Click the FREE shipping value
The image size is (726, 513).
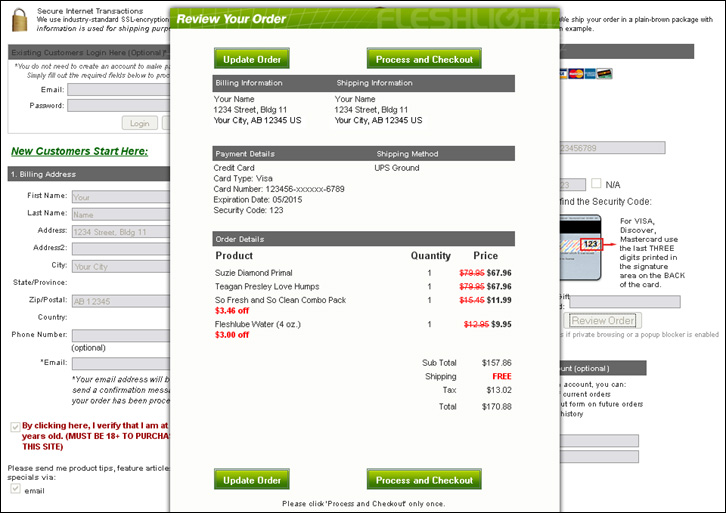point(502,376)
